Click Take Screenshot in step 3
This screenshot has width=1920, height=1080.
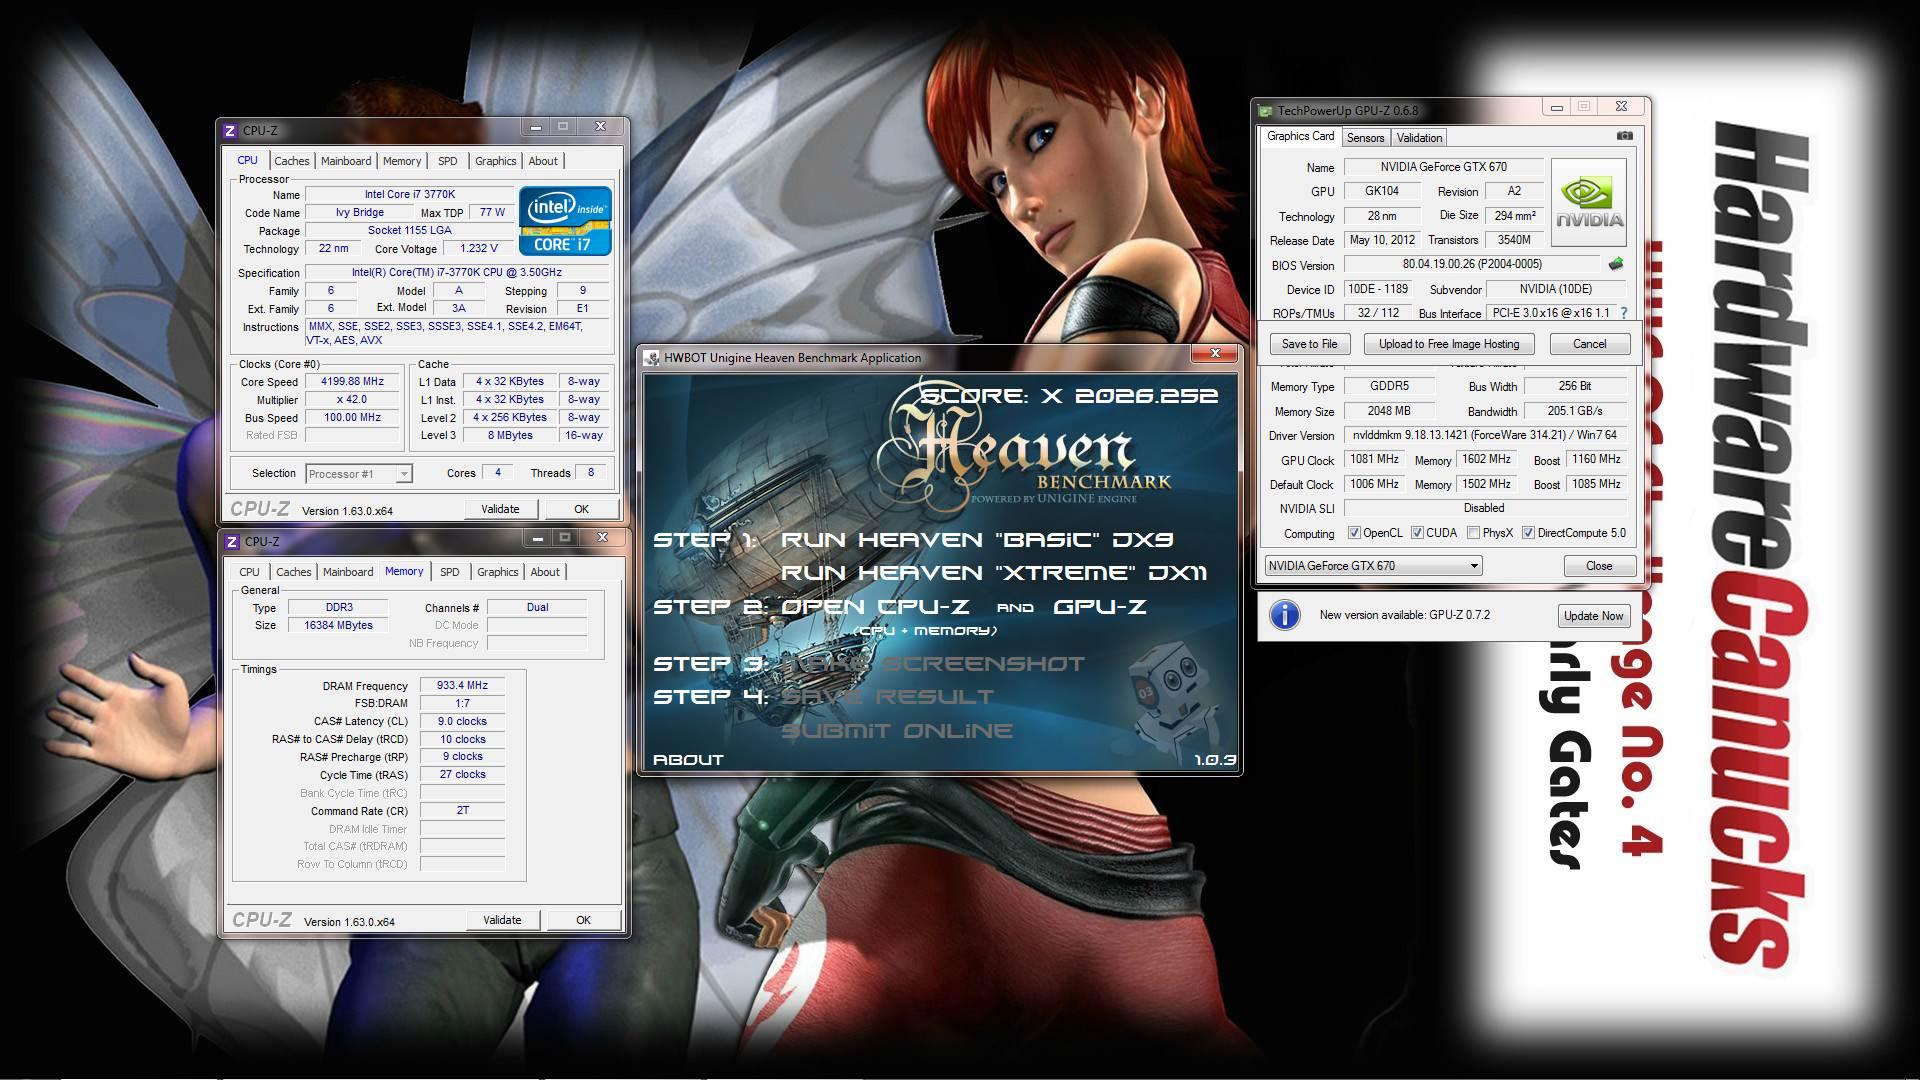tap(932, 664)
